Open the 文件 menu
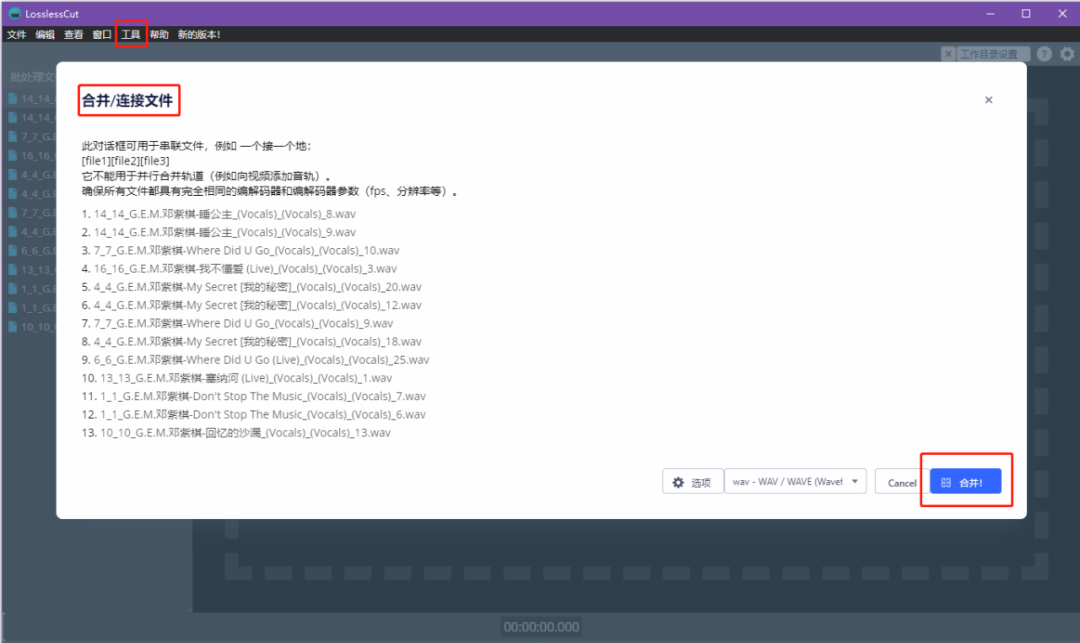Image resolution: width=1080 pixels, height=643 pixels. coord(17,34)
